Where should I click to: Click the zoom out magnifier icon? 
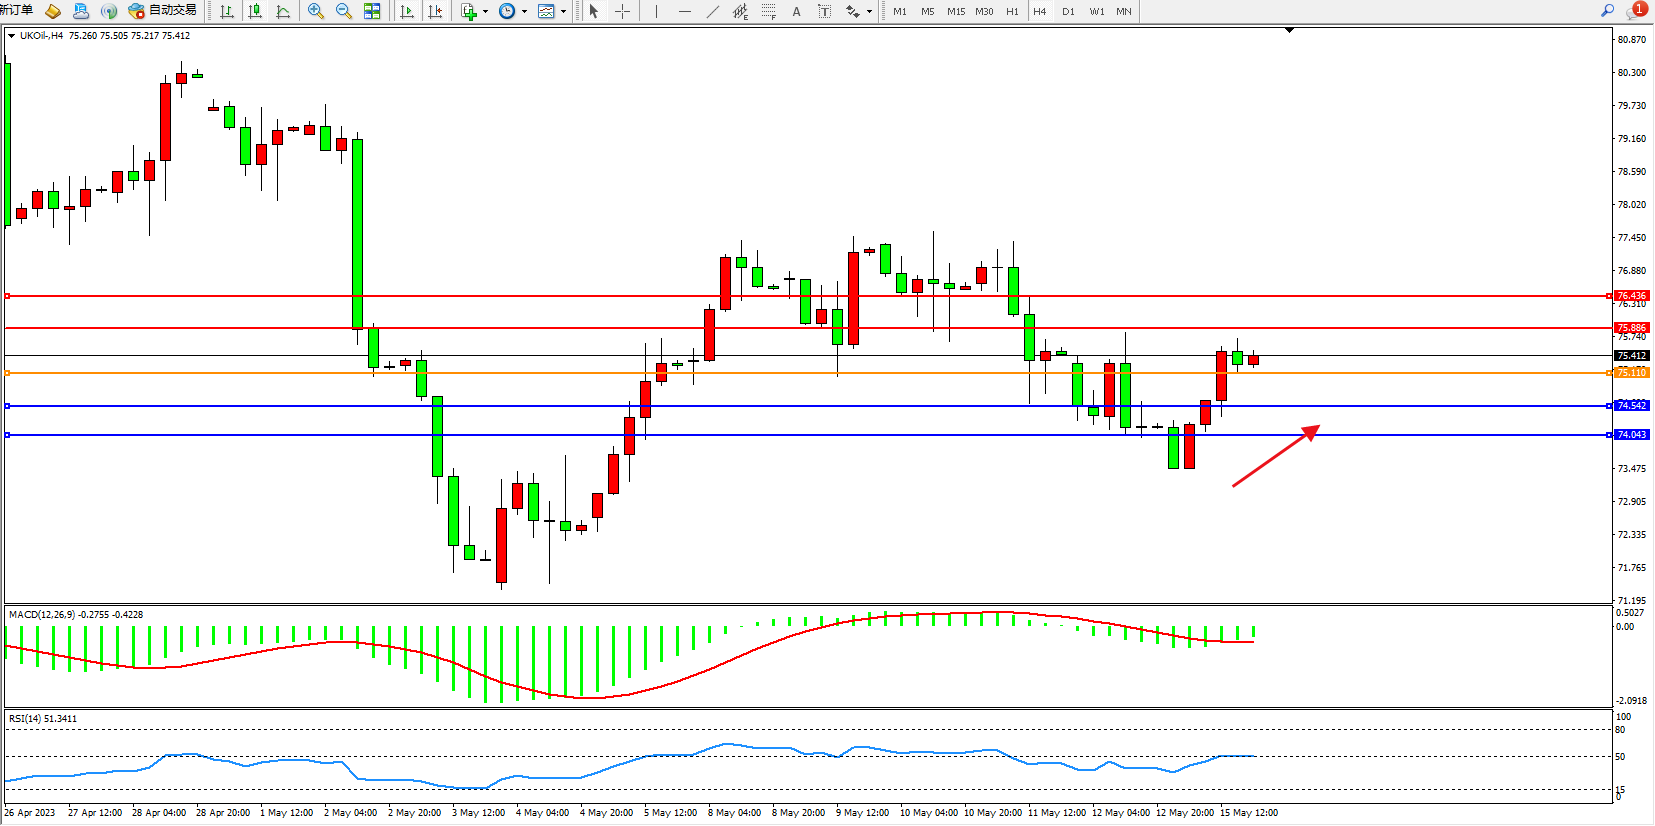pyautogui.click(x=344, y=11)
